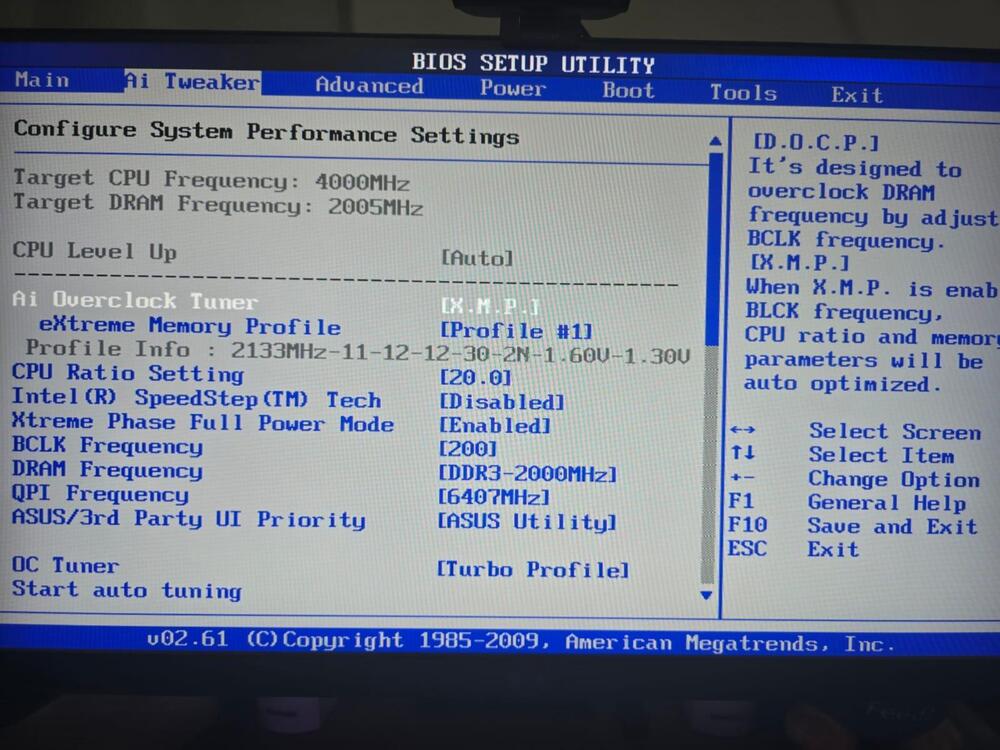Edit the BCLK Frequency 200 field
The height and width of the screenshot is (750, 1000).
(468, 449)
